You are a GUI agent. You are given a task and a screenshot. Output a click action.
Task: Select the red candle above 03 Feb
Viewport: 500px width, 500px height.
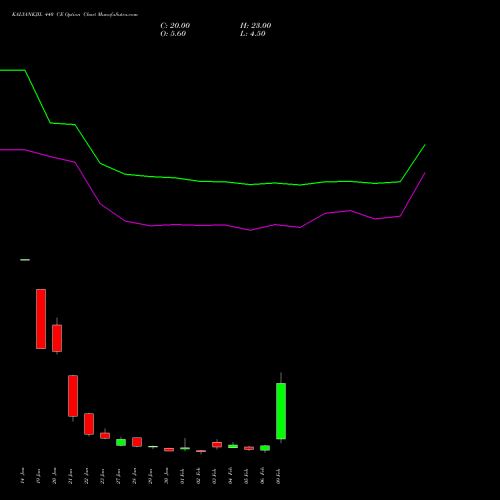[217, 445]
